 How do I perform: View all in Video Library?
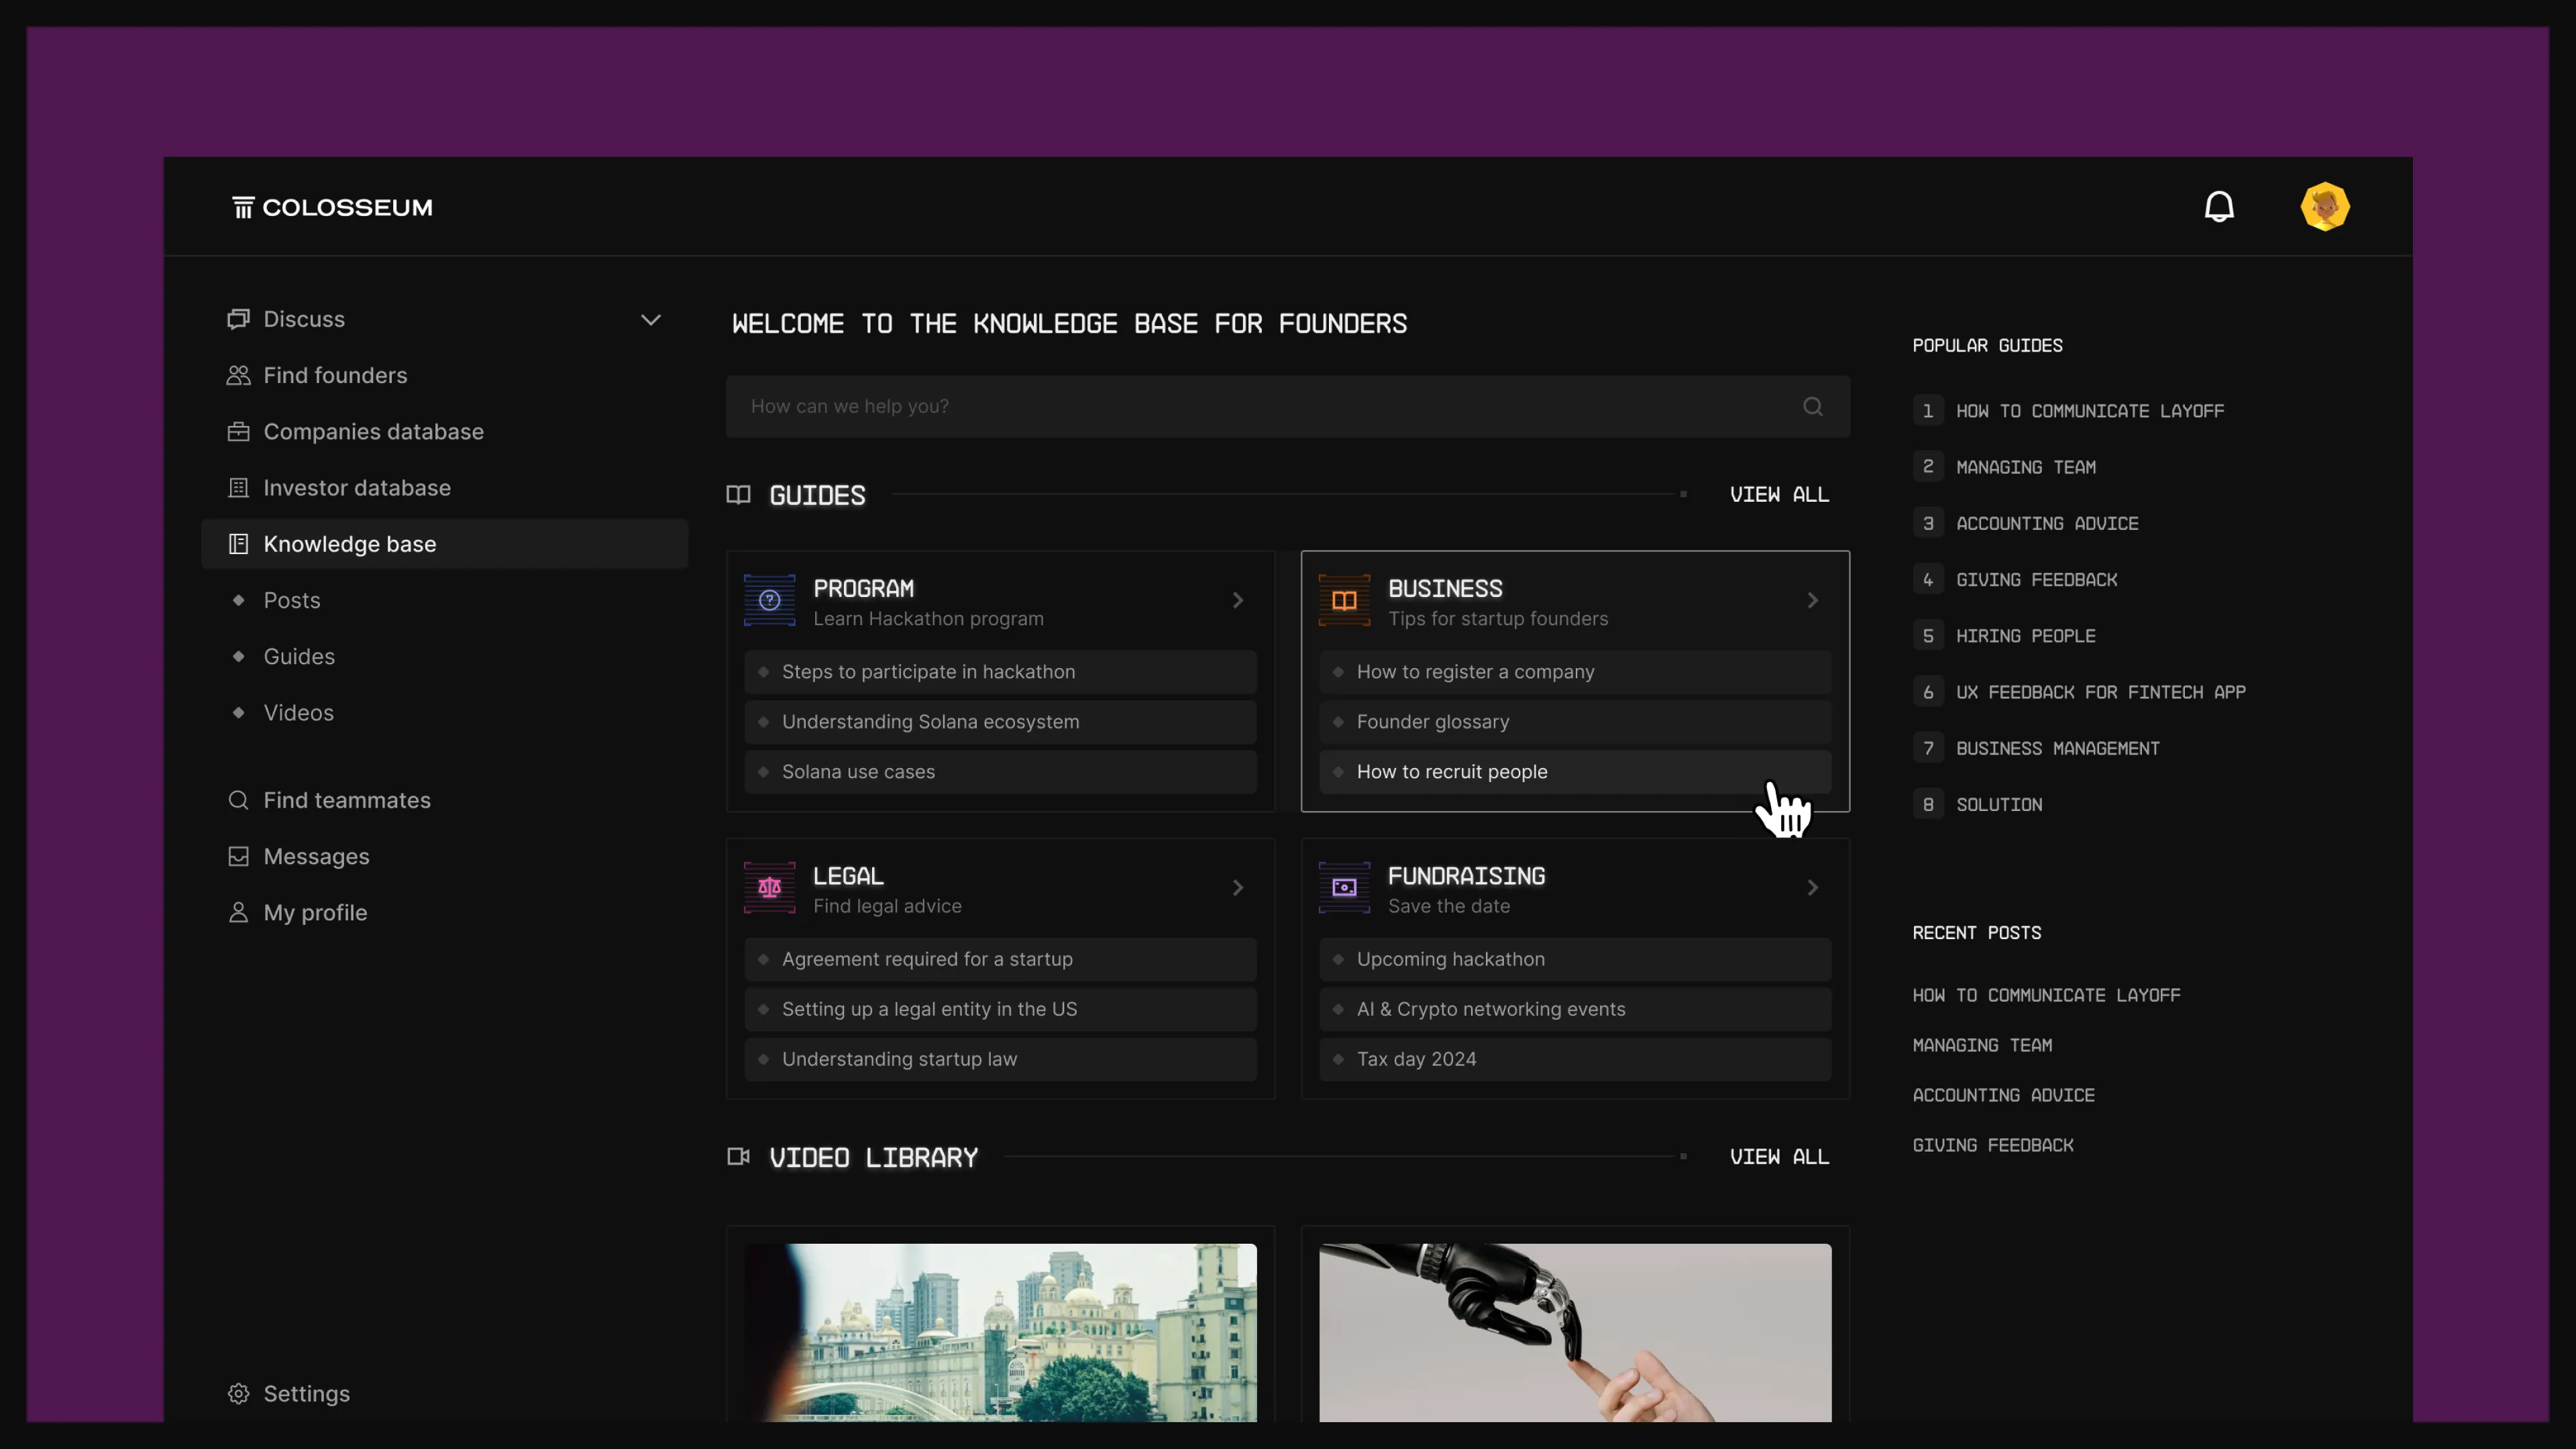1779,1157
